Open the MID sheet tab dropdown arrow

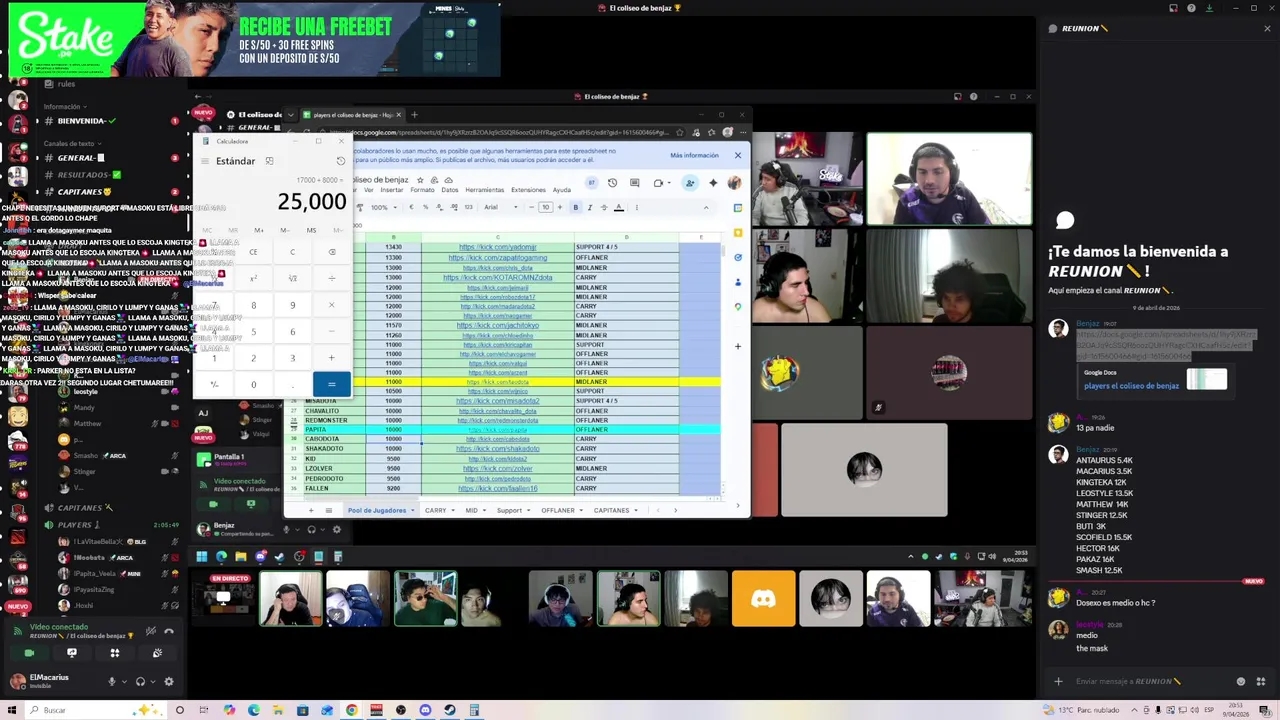tap(484, 511)
